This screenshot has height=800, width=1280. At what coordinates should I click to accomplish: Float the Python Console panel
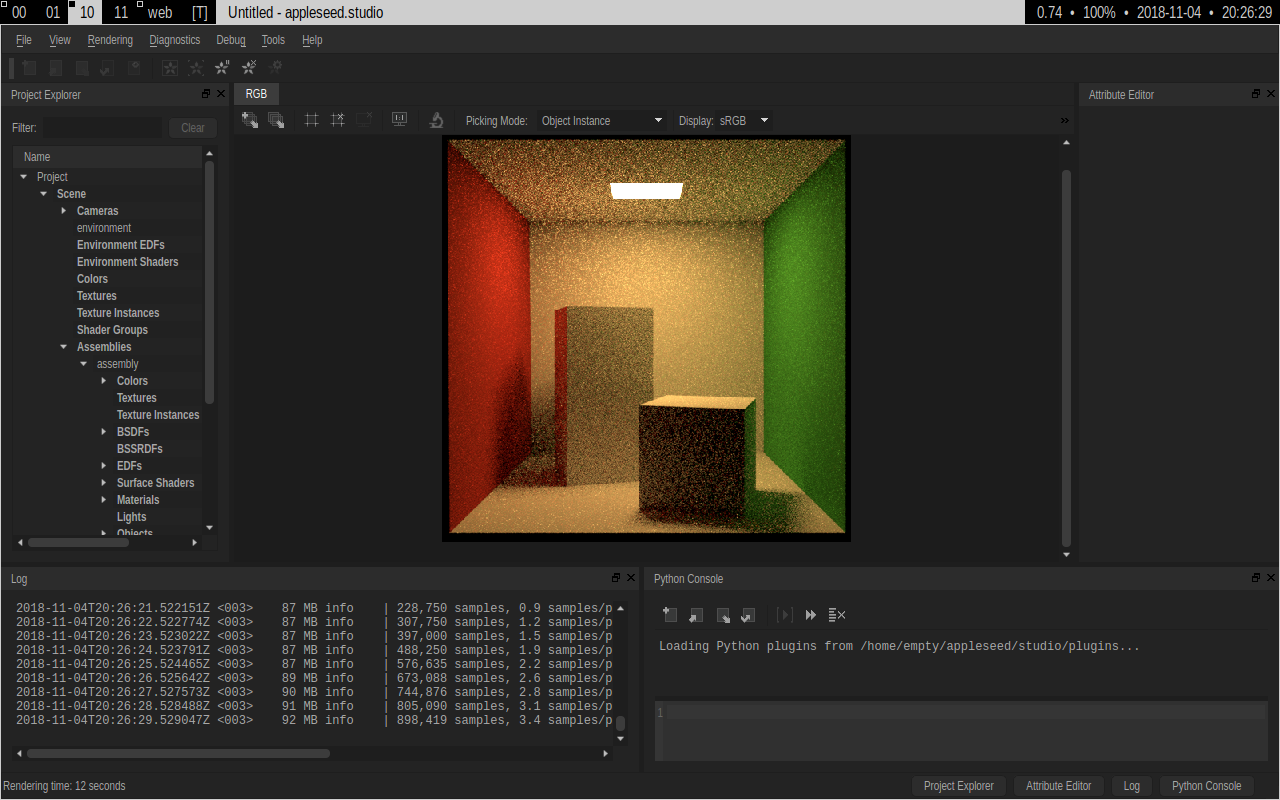1256,578
